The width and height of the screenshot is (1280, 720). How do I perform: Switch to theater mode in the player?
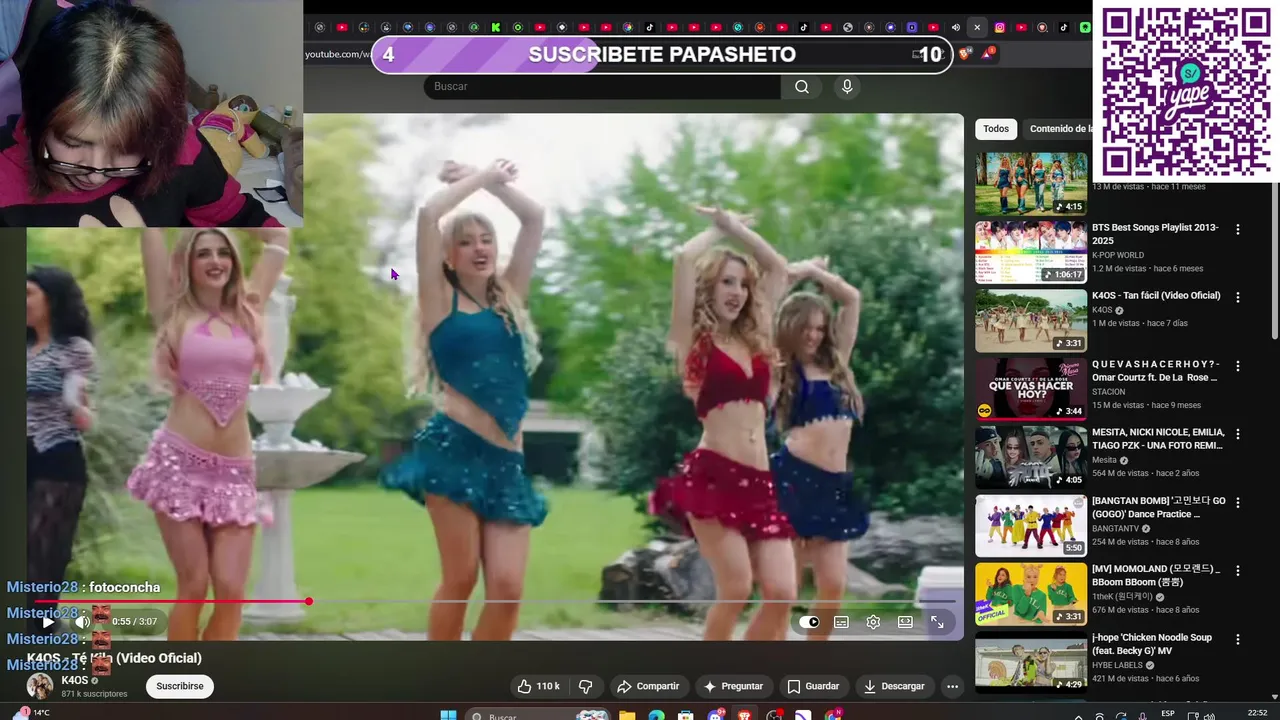point(905,622)
